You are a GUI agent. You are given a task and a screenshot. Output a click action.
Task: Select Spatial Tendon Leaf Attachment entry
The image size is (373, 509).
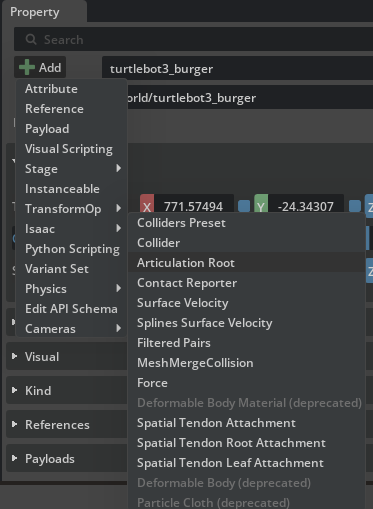pos(246,463)
